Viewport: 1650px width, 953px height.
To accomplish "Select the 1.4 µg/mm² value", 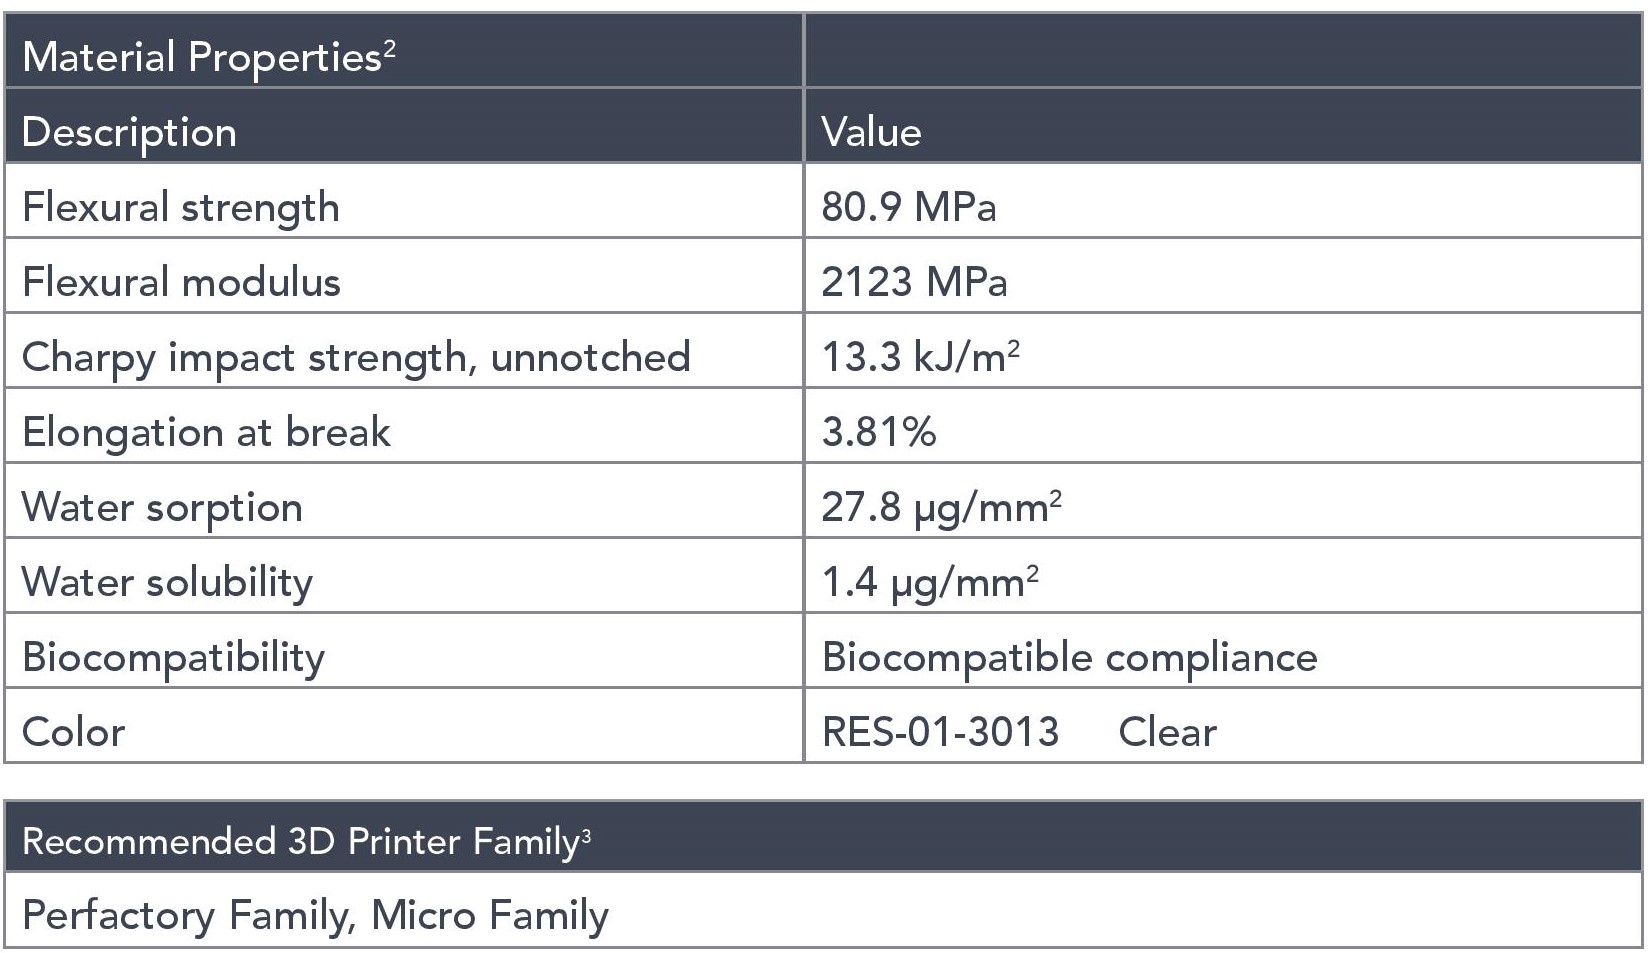I will pyautogui.click(x=930, y=582).
